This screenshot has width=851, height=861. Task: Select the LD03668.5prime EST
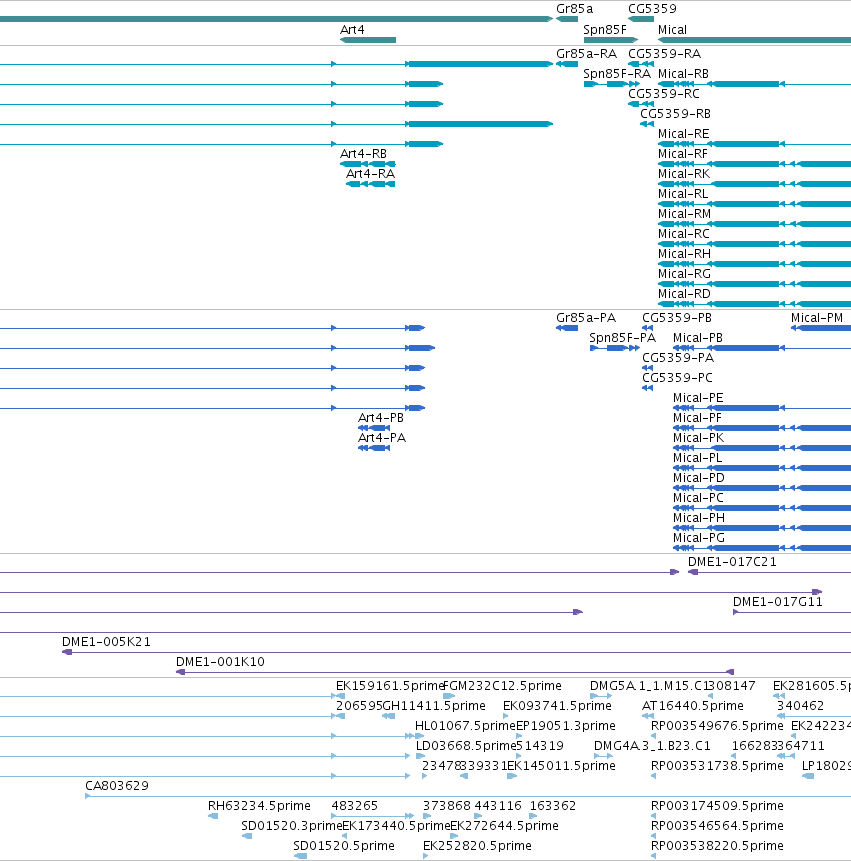421,756
